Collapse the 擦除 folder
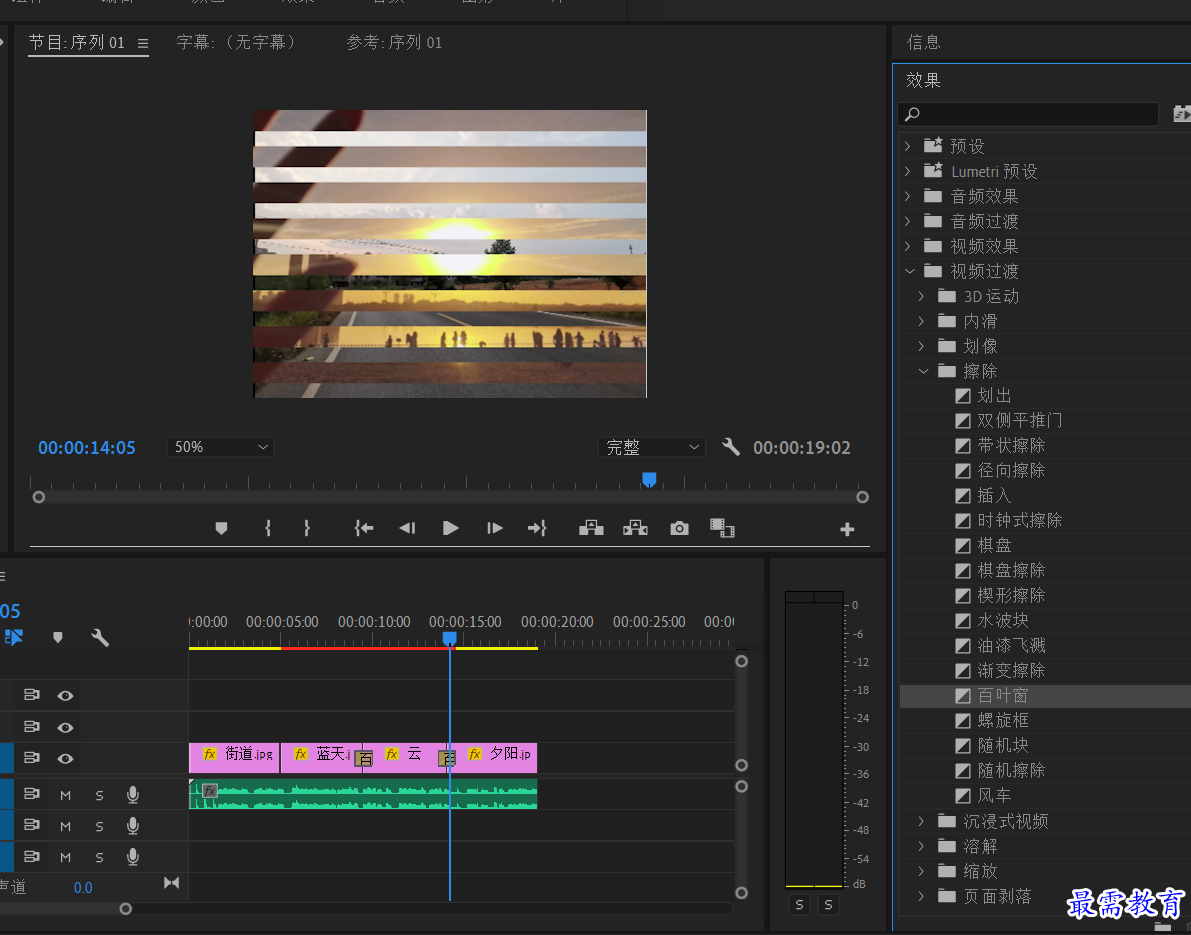 923,371
